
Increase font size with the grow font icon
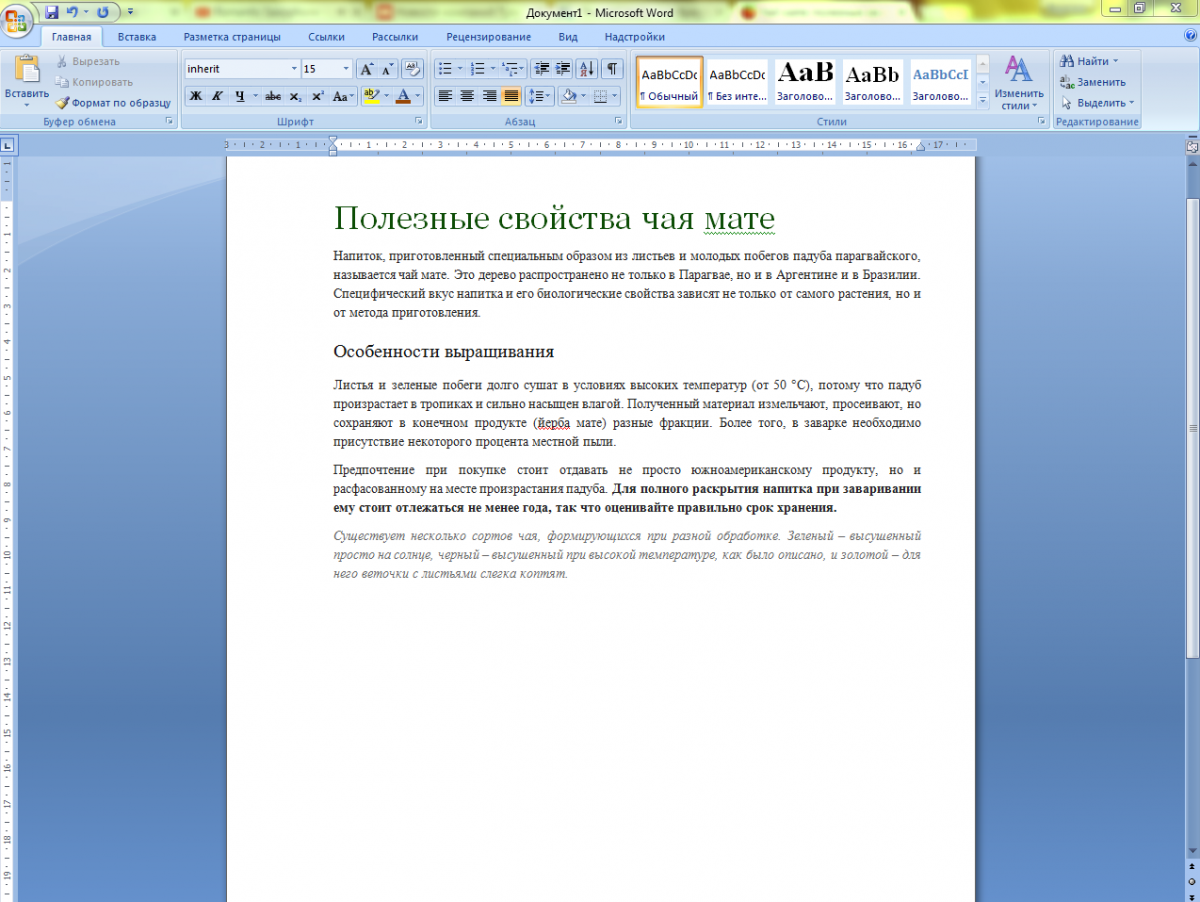tap(366, 69)
